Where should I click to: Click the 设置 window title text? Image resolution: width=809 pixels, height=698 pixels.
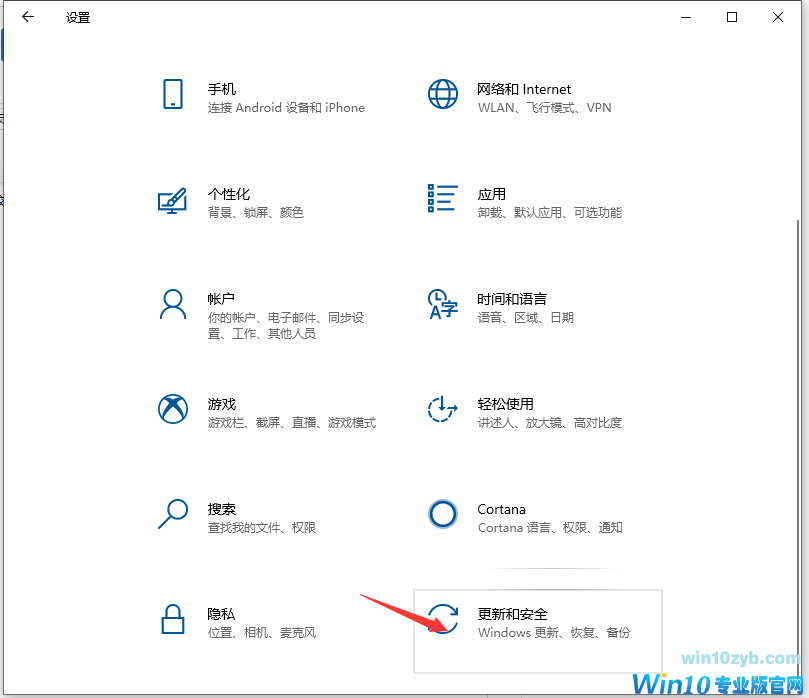point(77,16)
